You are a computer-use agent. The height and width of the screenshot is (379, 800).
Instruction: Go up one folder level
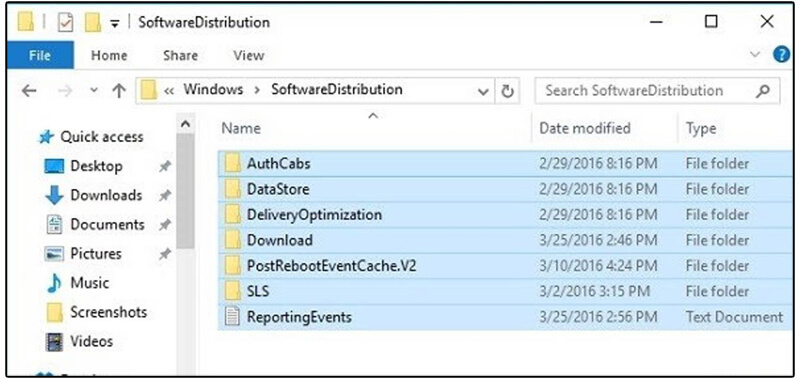point(119,91)
